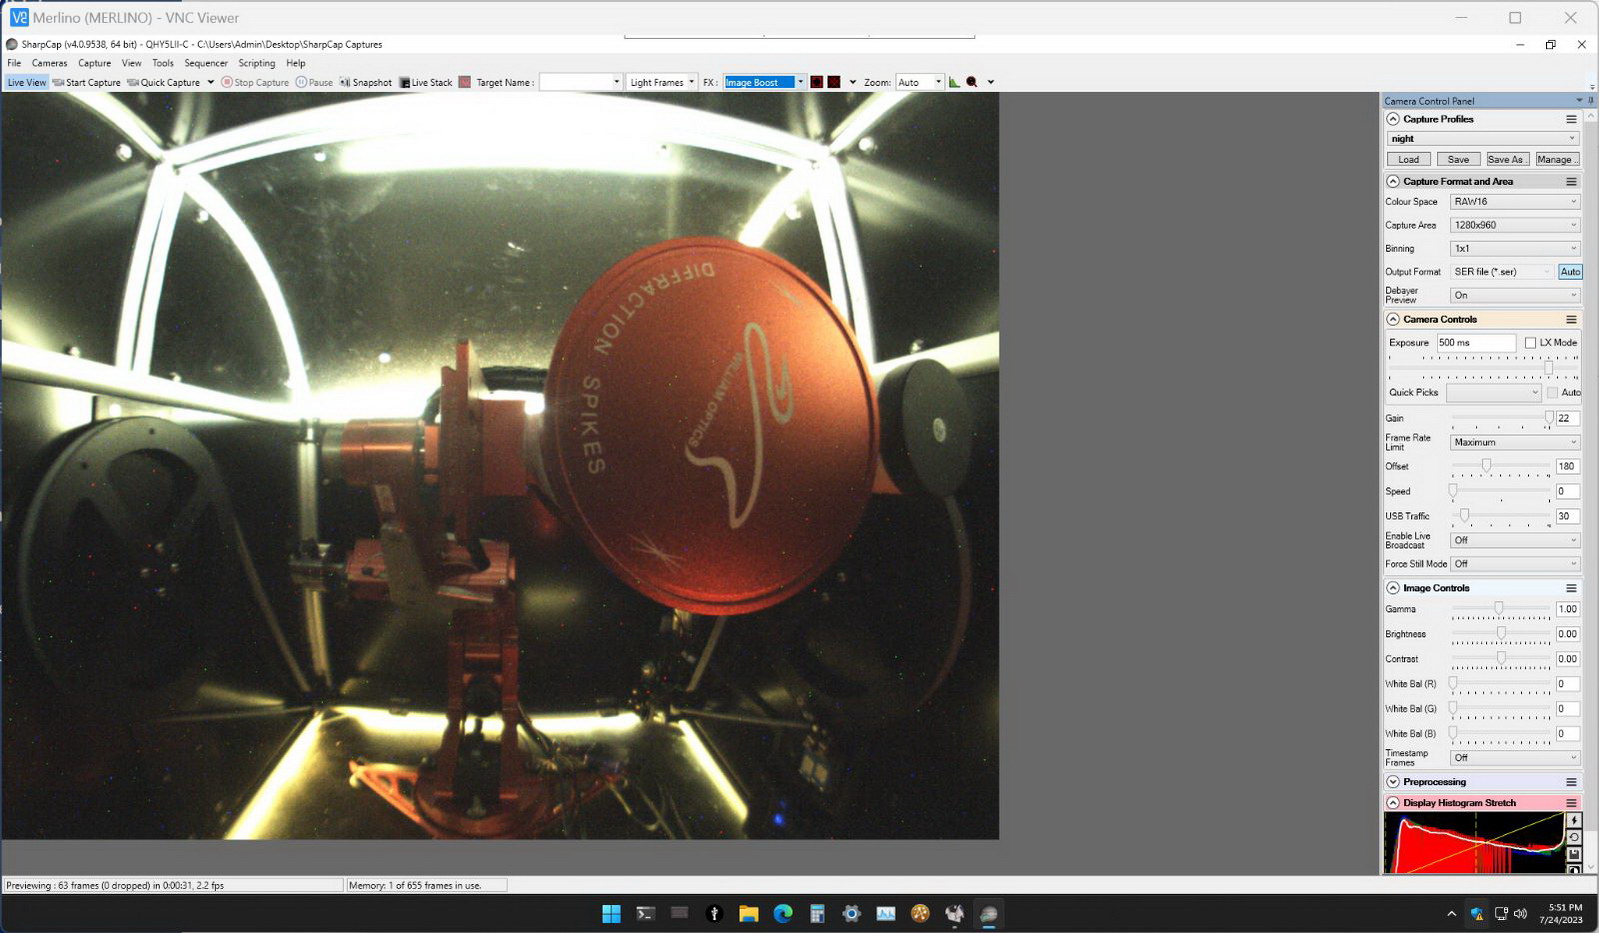Viewport: 1599px width, 933px height.
Task: Click the Gain slider
Action: [x=1501, y=418]
